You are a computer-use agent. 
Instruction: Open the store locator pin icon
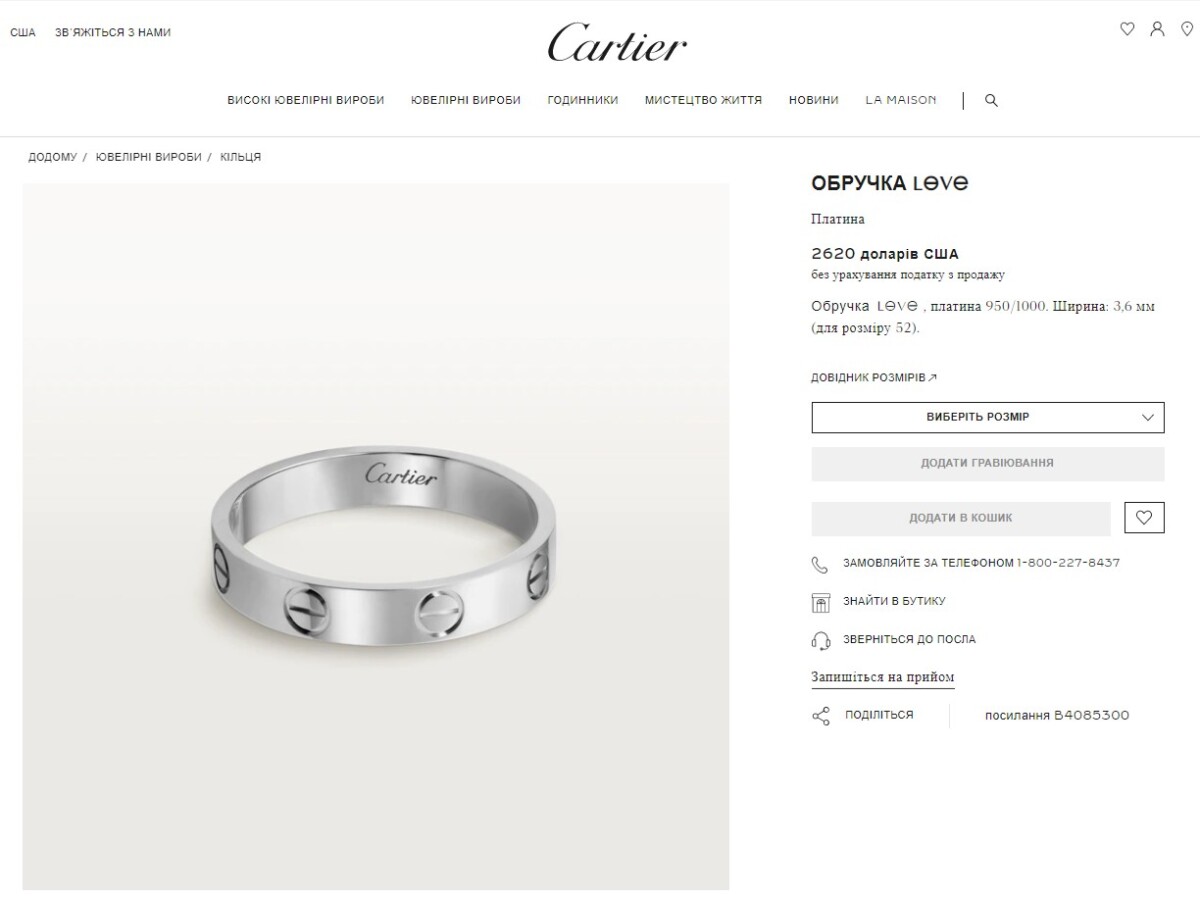1187,29
